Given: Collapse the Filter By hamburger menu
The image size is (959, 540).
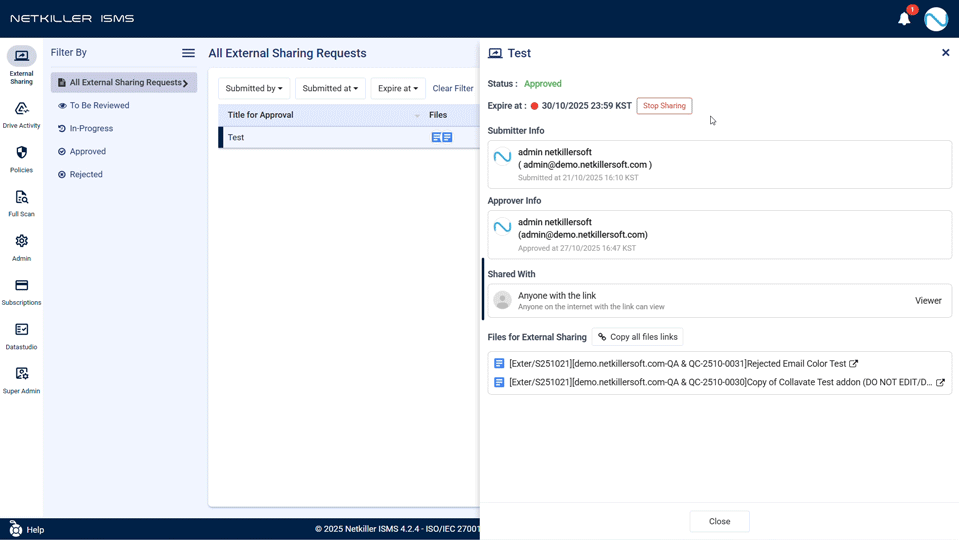Looking at the screenshot, I should click(x=188, y=53).
